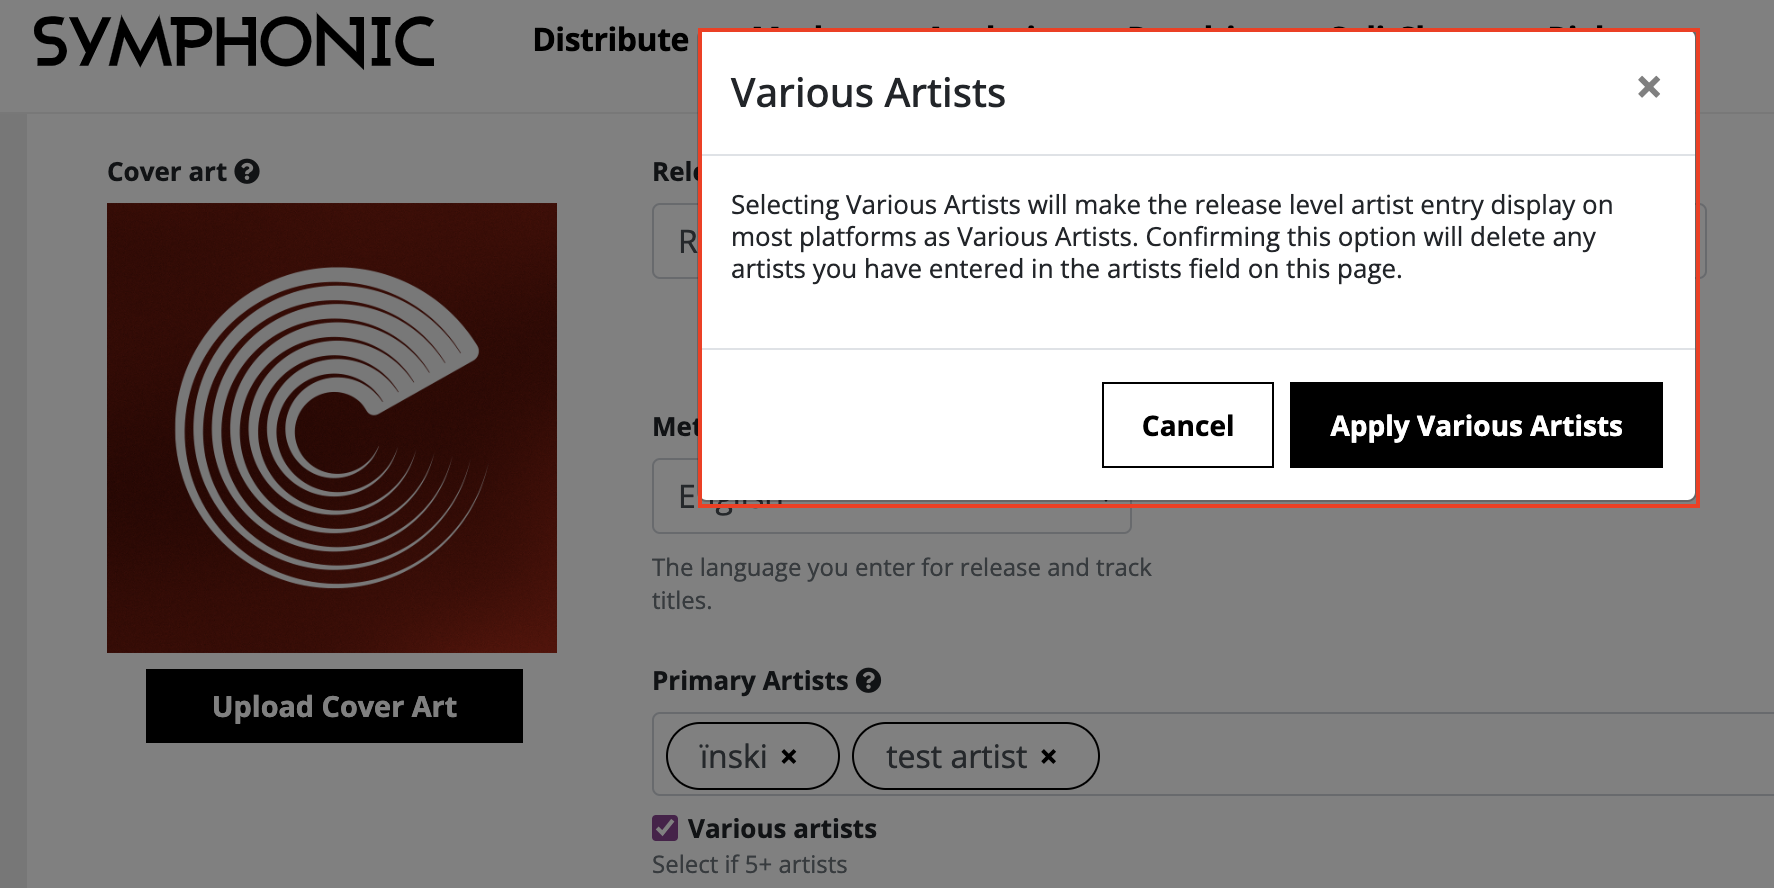Viewport: 1774px width, 888px height.
Task: Uncheck the Various artists checkbox
Action: (x=665, y=828)
